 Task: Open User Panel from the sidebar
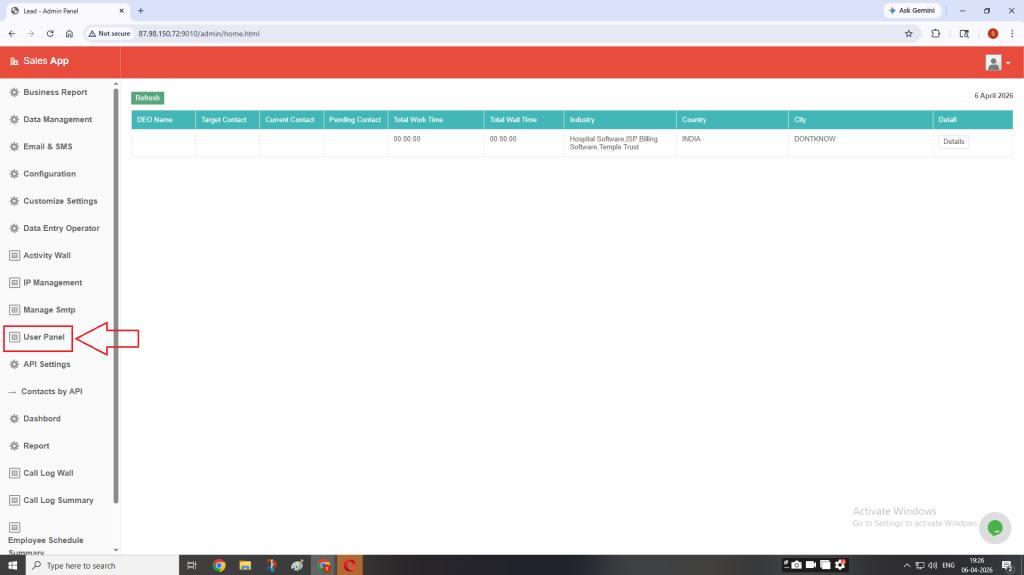tap(44, 337)
